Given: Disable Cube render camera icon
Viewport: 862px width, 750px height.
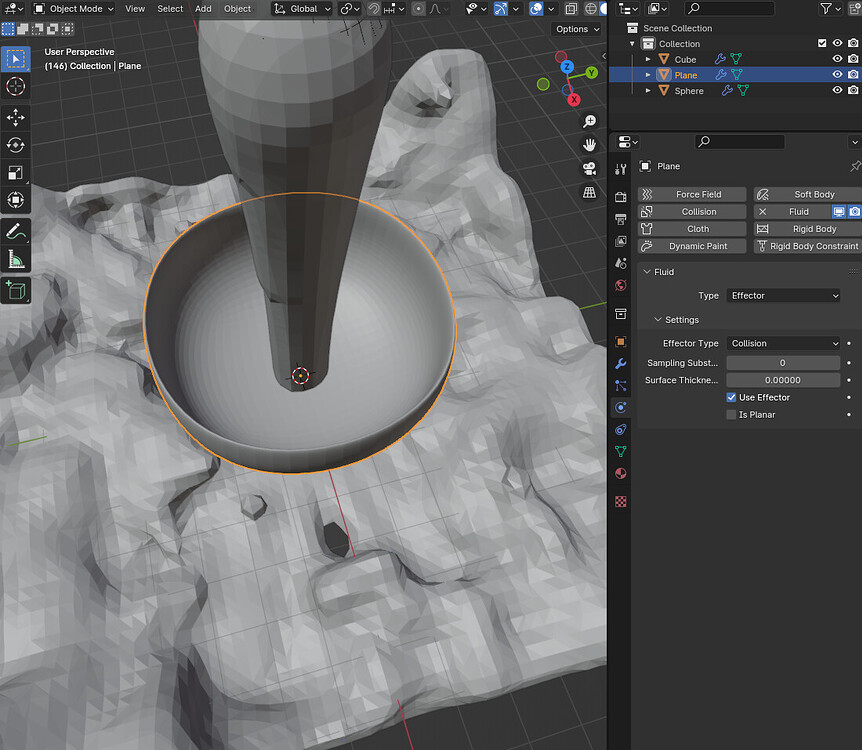Looking at the screenshot, I should [853, 59].
